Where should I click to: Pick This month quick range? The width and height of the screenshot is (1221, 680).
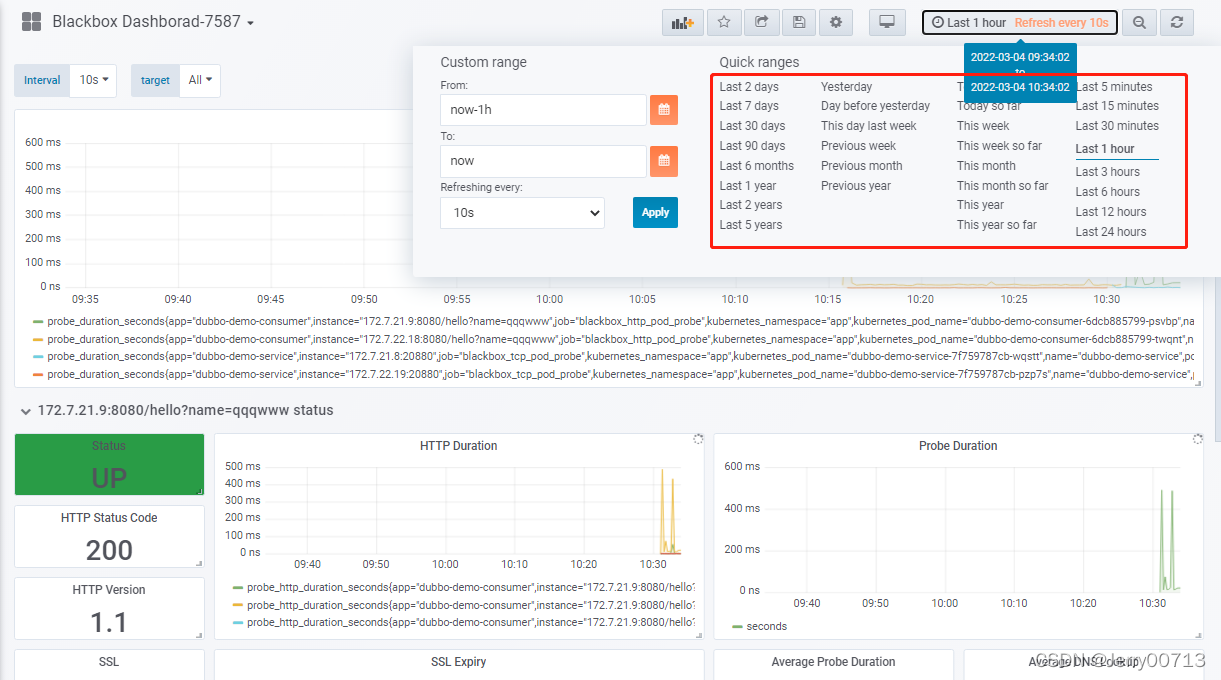click(x=986, y=166)
